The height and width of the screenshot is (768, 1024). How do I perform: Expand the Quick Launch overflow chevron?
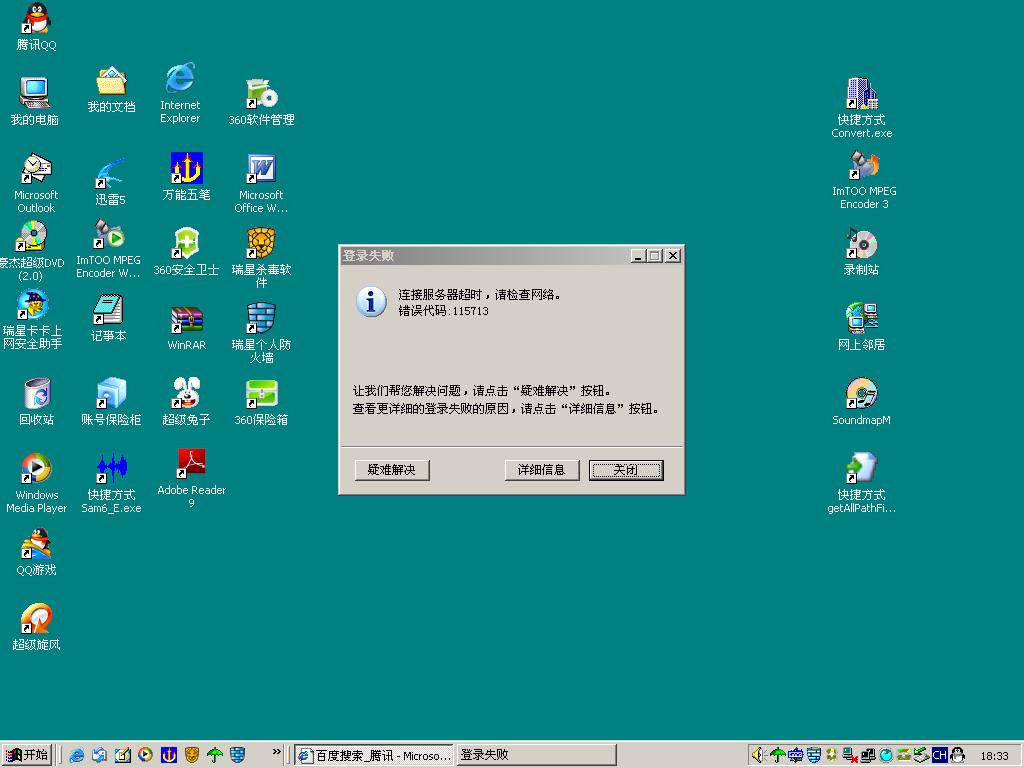tap(277, 752)
